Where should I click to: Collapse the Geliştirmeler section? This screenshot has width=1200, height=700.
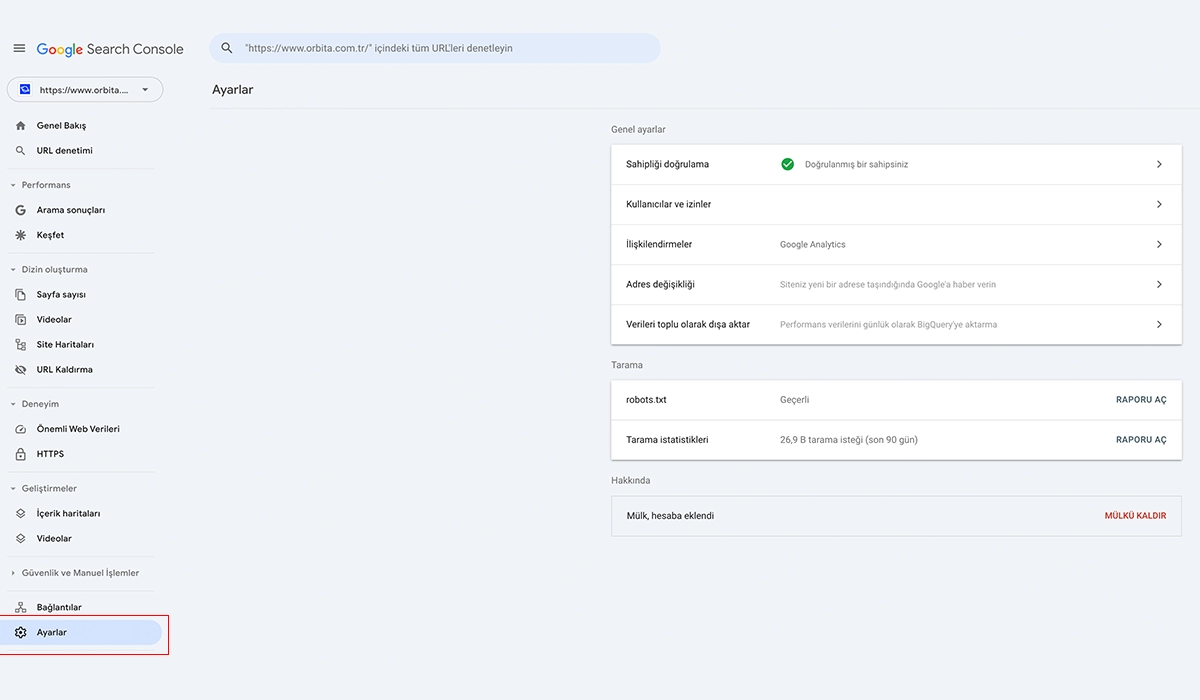tap(13, 489)
